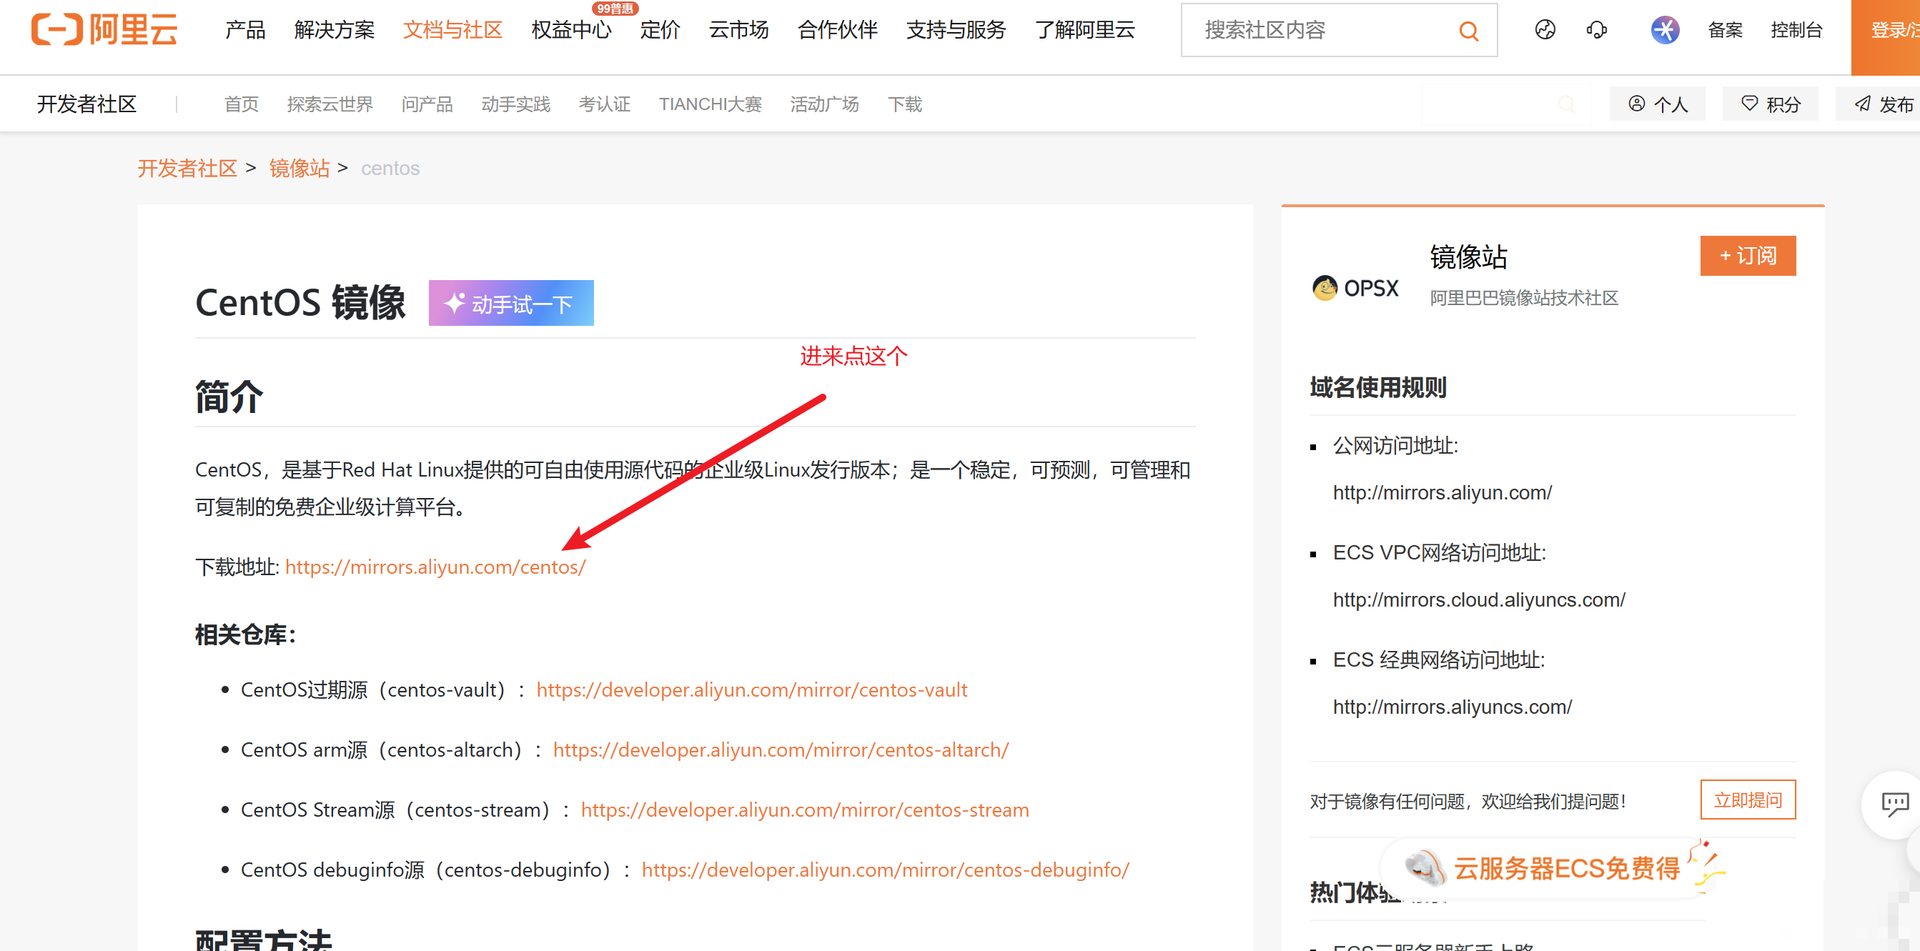This screenshot has width=1920, height=951.
Task: Open the mirrors.aliyun.com/centos download link
Action: tap(435, 567)
